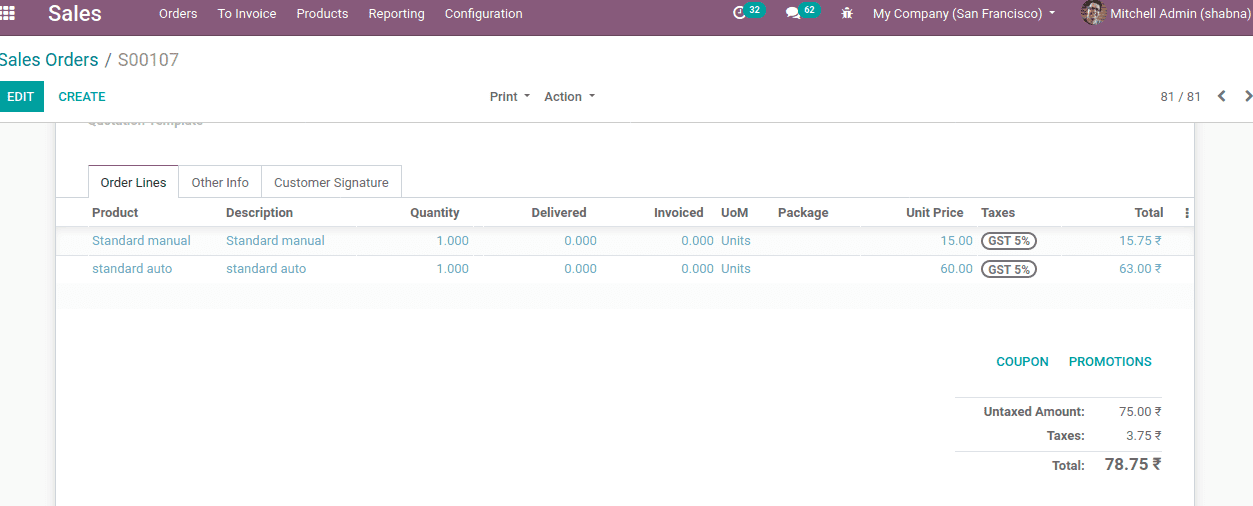
Task: Click line total 63.00 ₹
Action: click(x=1140, y=269)
